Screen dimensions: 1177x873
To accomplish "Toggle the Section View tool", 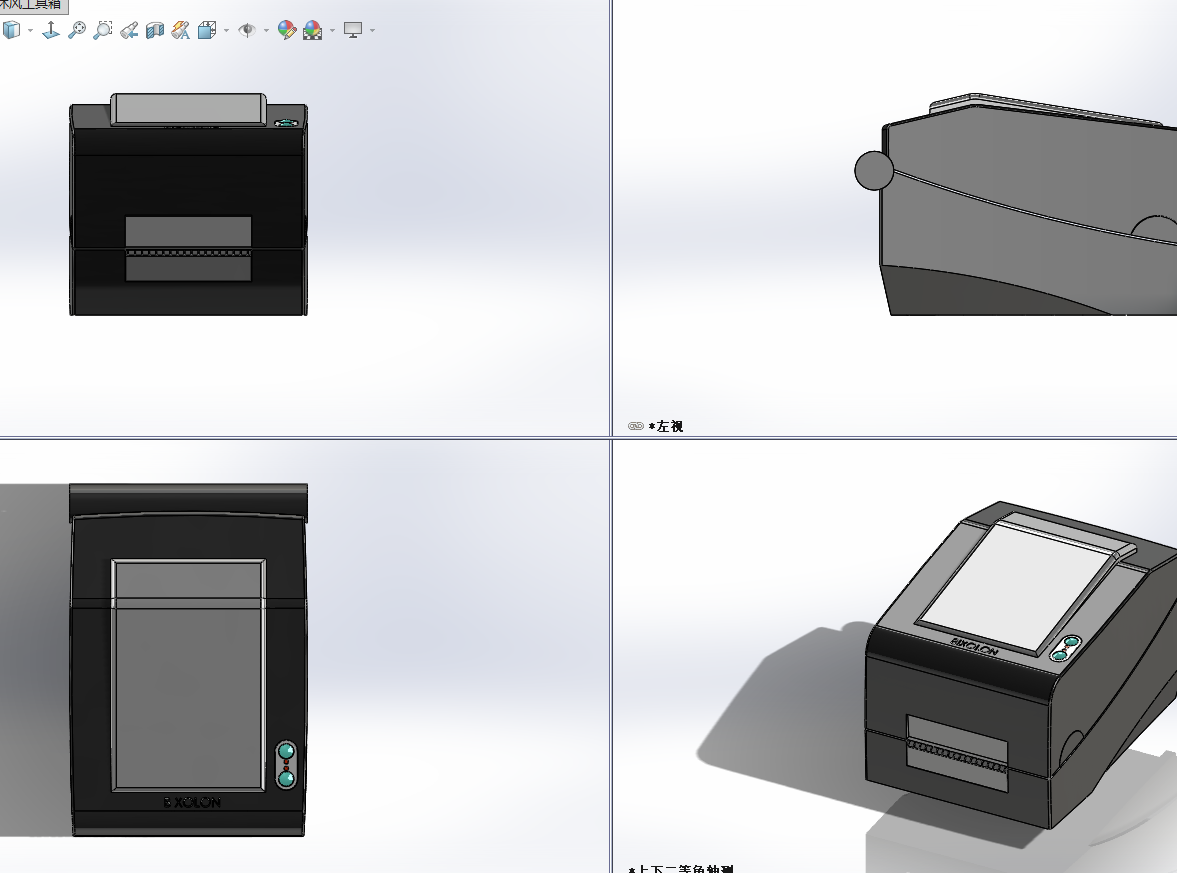I will (155, 30).
